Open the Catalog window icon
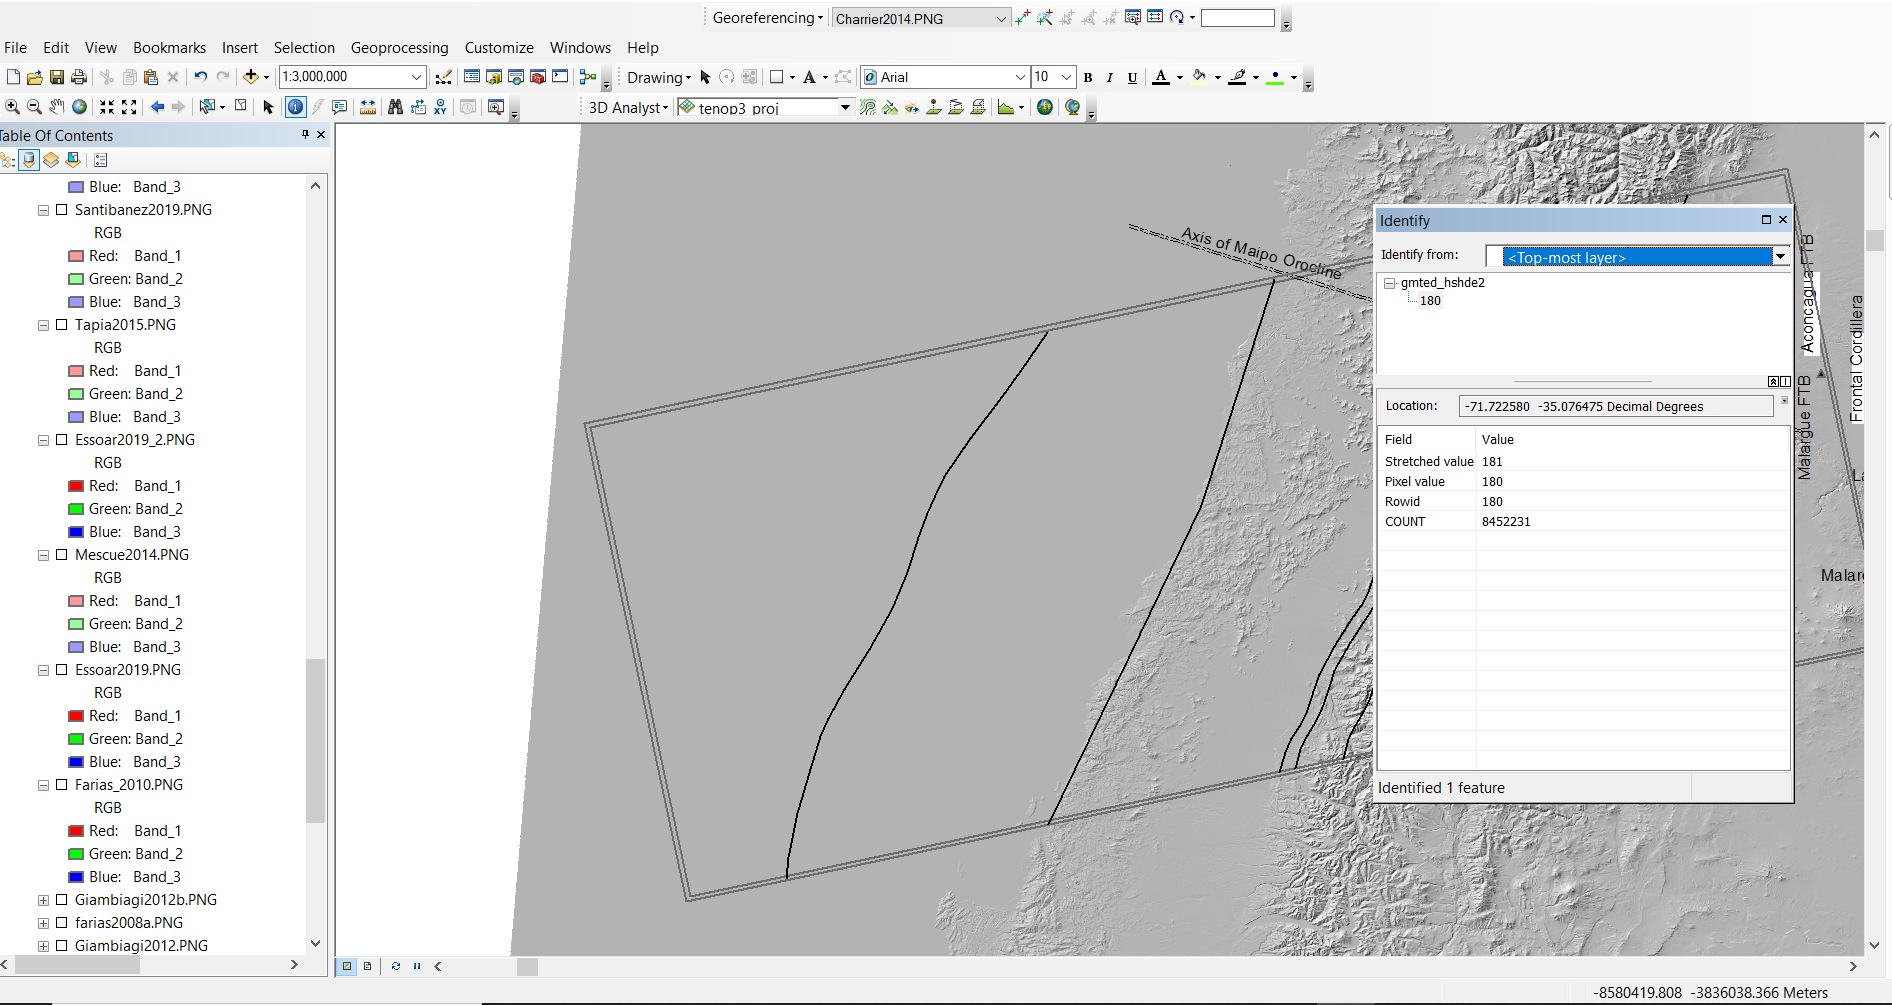The width and height of the screenshot is (1892, 1005). pyautogui.click(x=494, y=77)
